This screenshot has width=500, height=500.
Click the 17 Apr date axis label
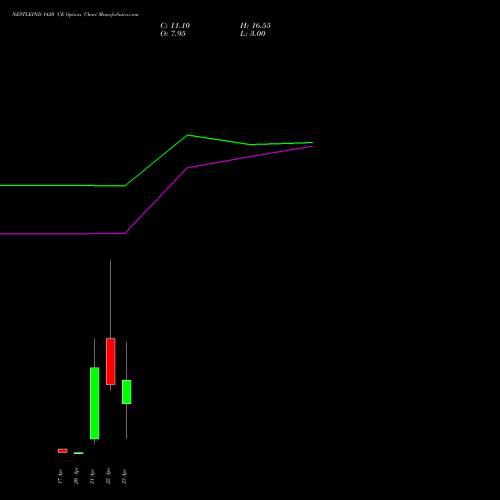point(60,476)
